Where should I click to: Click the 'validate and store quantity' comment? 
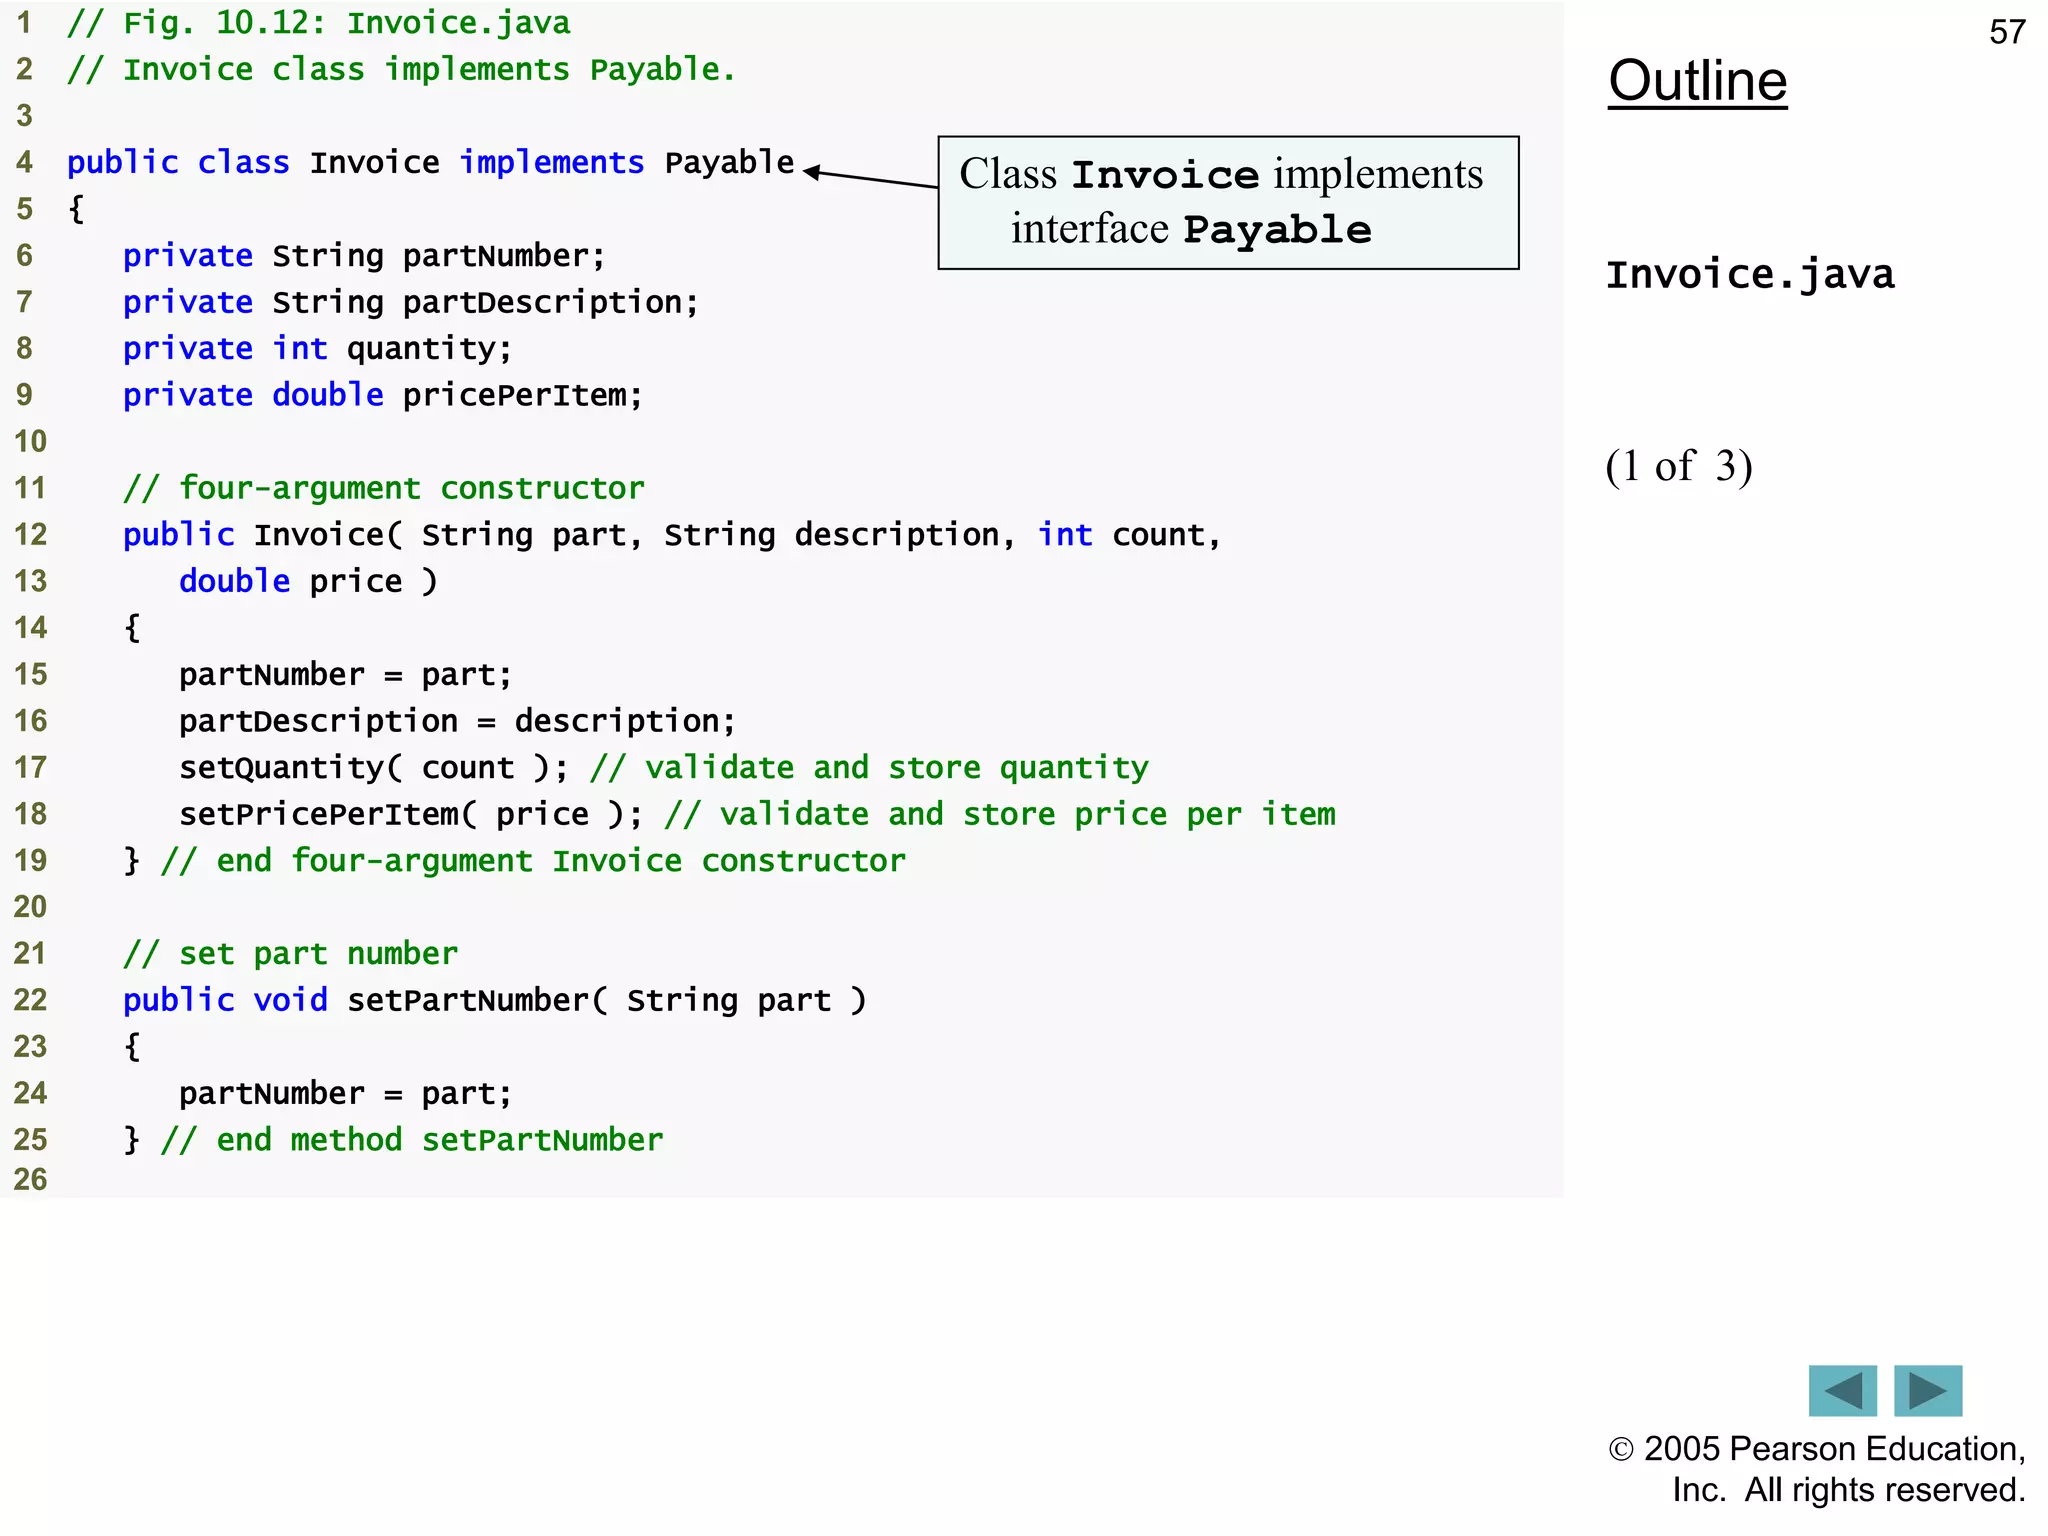[x=869, y=768]
